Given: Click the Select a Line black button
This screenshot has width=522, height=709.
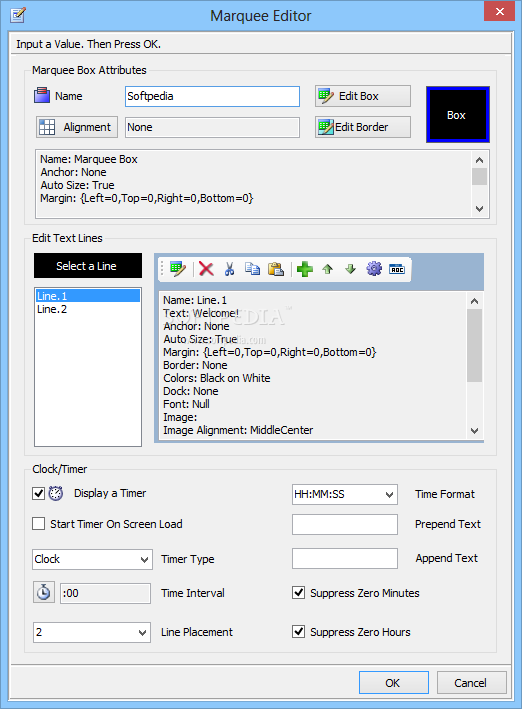Looking at the screenshot, I should (88, 265).
